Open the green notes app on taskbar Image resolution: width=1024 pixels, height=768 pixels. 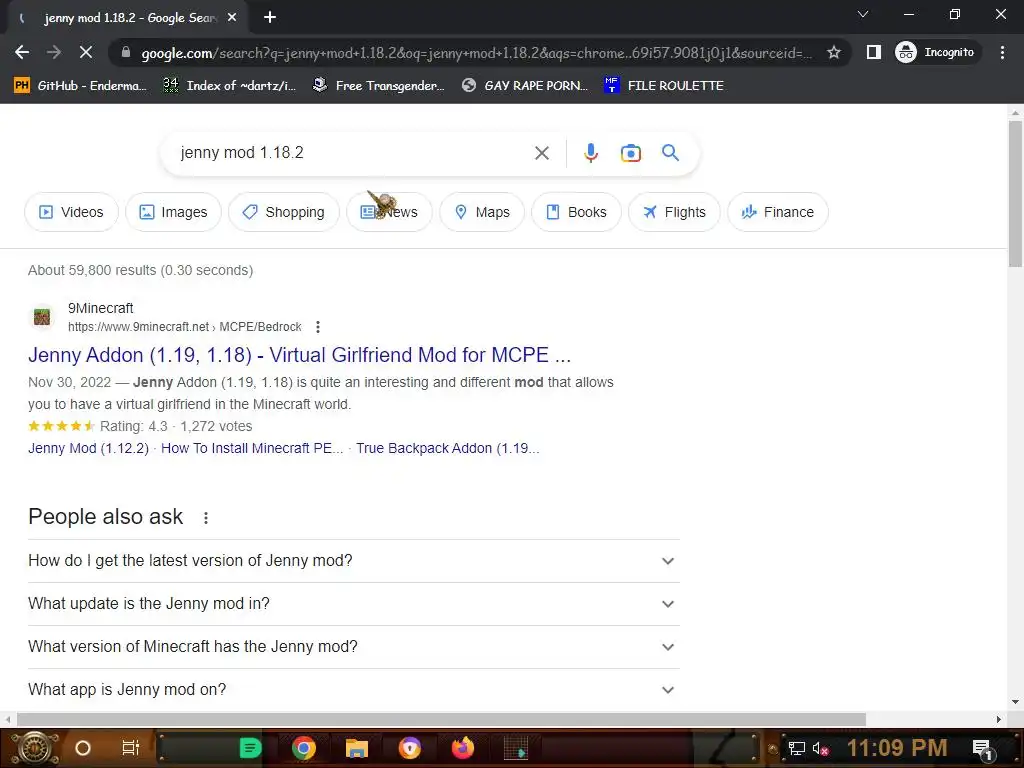[x=250, y=748]
